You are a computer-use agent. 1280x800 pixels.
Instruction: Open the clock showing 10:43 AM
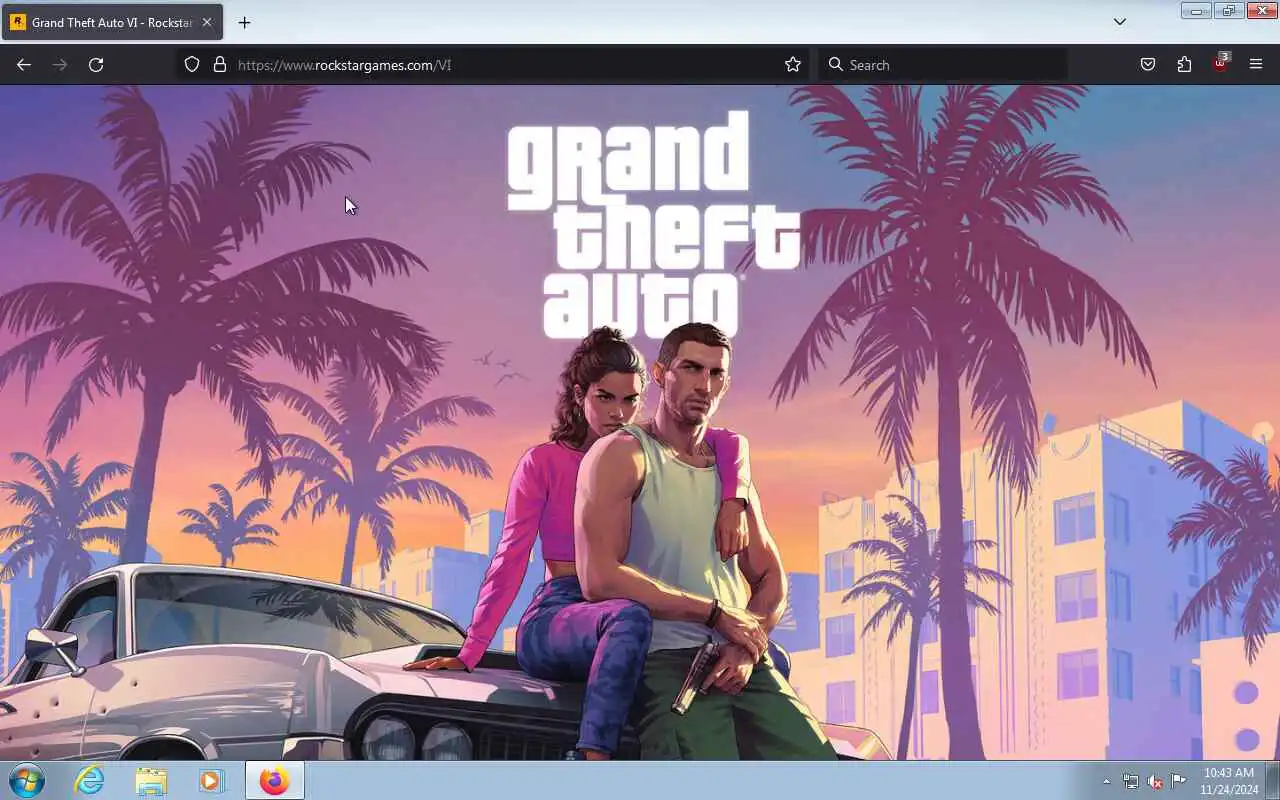[1228, 781]
